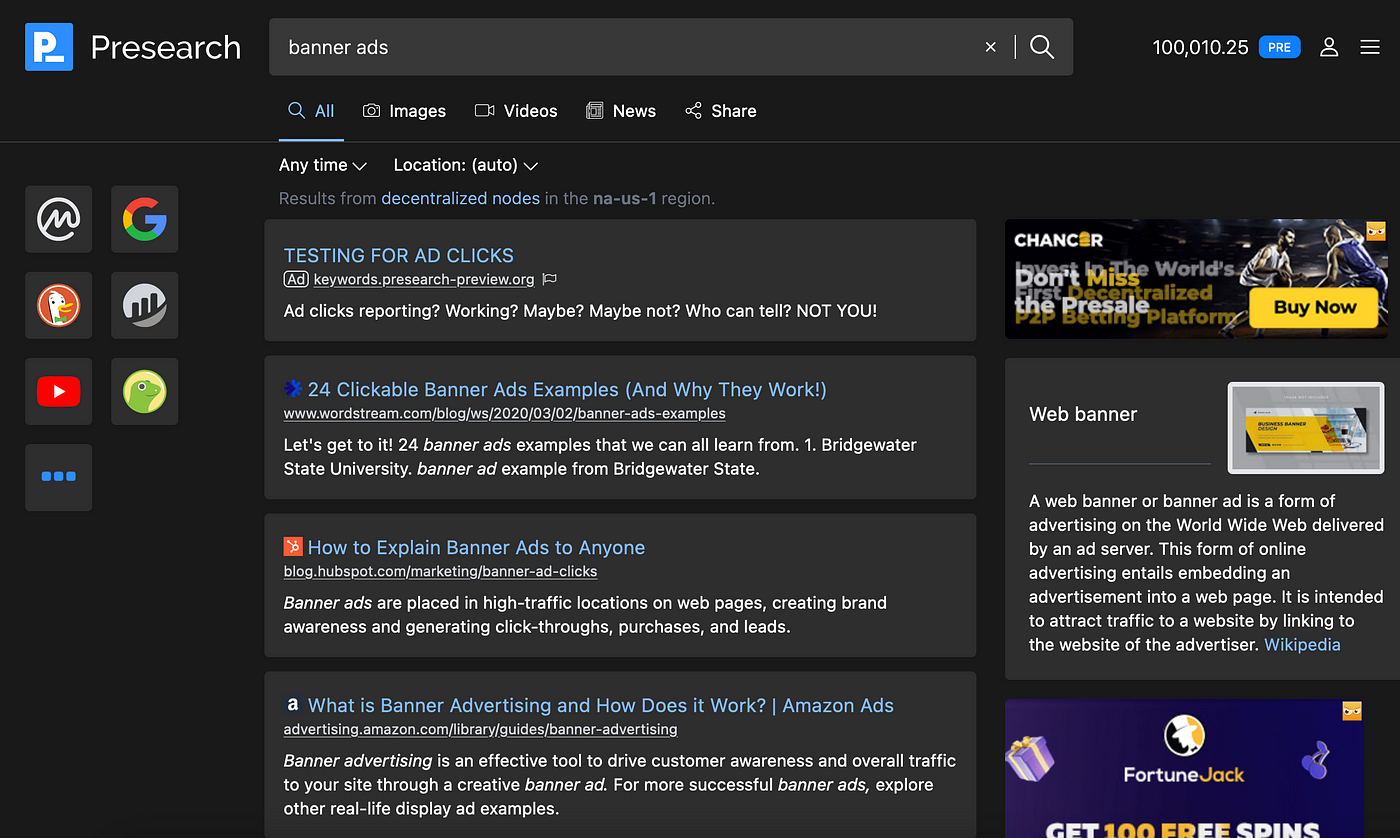Open the Web banner thumbnail image
Image resolution: width=1400 pixels, height=838 pixels.
1306,427
